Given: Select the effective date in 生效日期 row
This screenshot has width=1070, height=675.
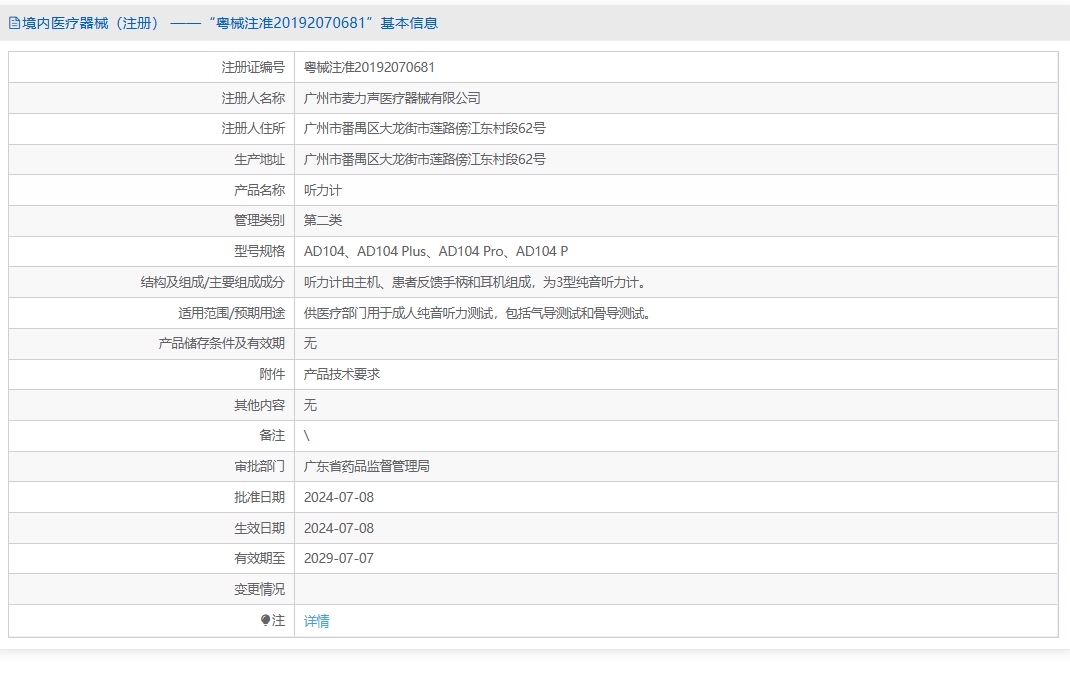Looking at the screenshot, I should coord(339,528).
